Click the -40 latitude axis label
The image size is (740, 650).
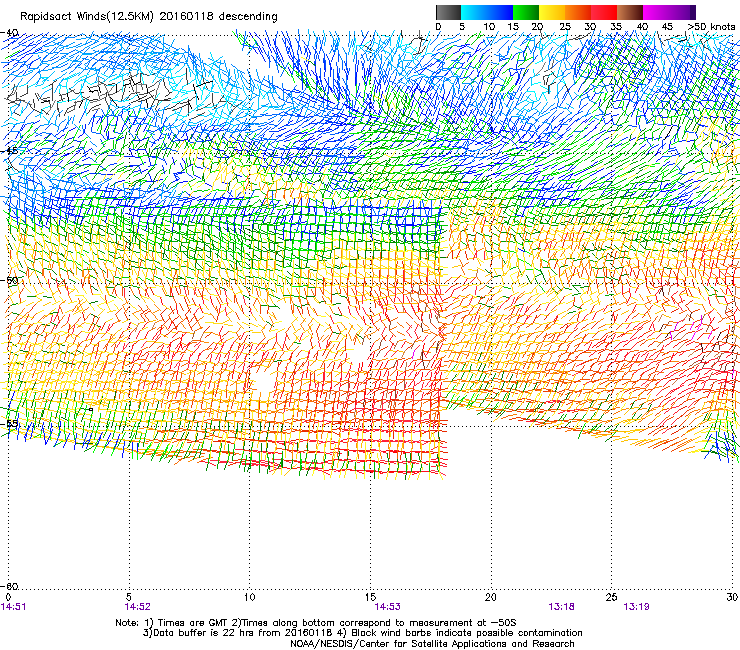(x=9, y=33)
